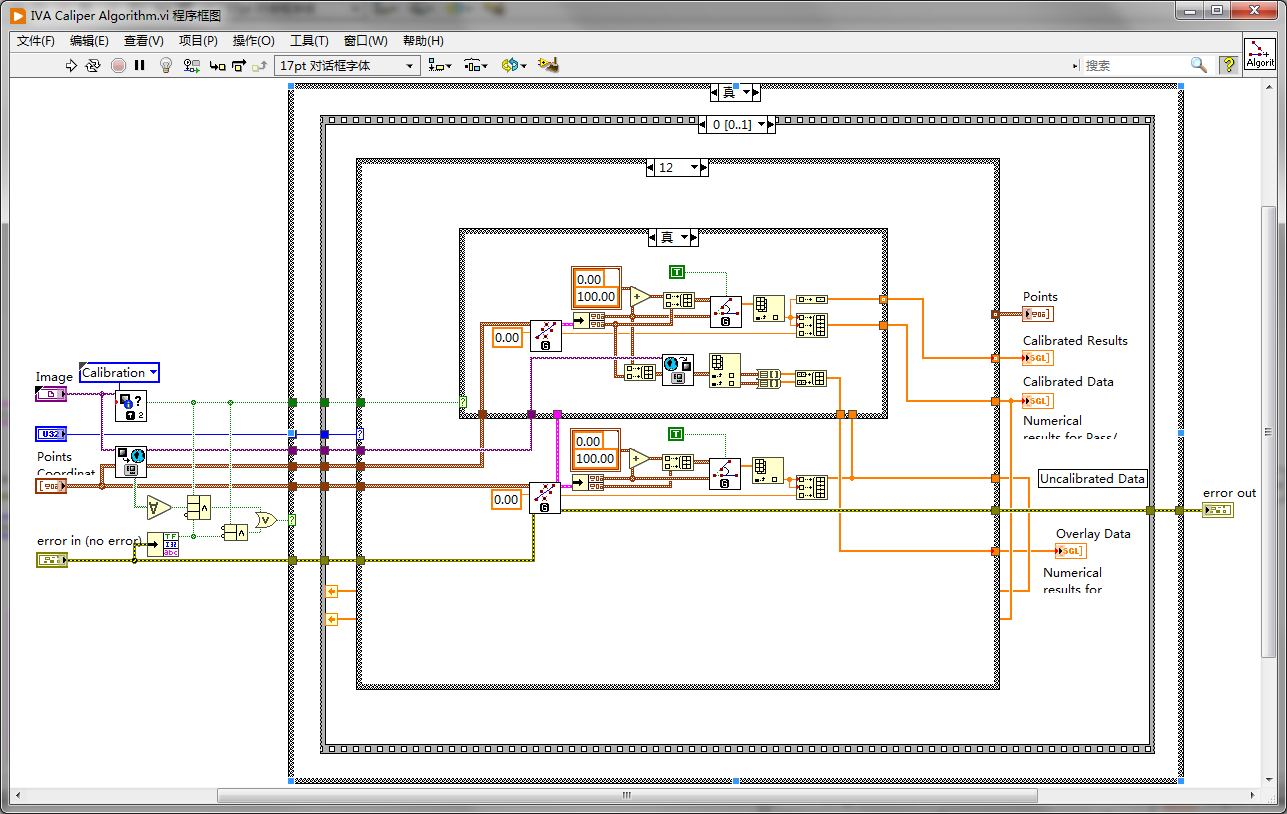Click the upper line-fit geometry VI node
Screen dimensions: 1287x814
(x=545, y=336)
